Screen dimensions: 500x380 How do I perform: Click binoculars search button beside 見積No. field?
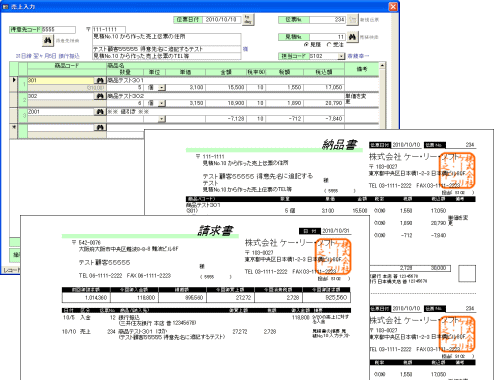[x=352, y=37]
